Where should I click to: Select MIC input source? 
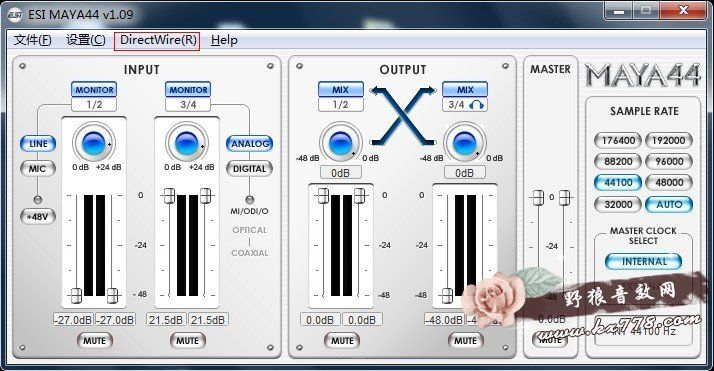click(x=38, y=169)
